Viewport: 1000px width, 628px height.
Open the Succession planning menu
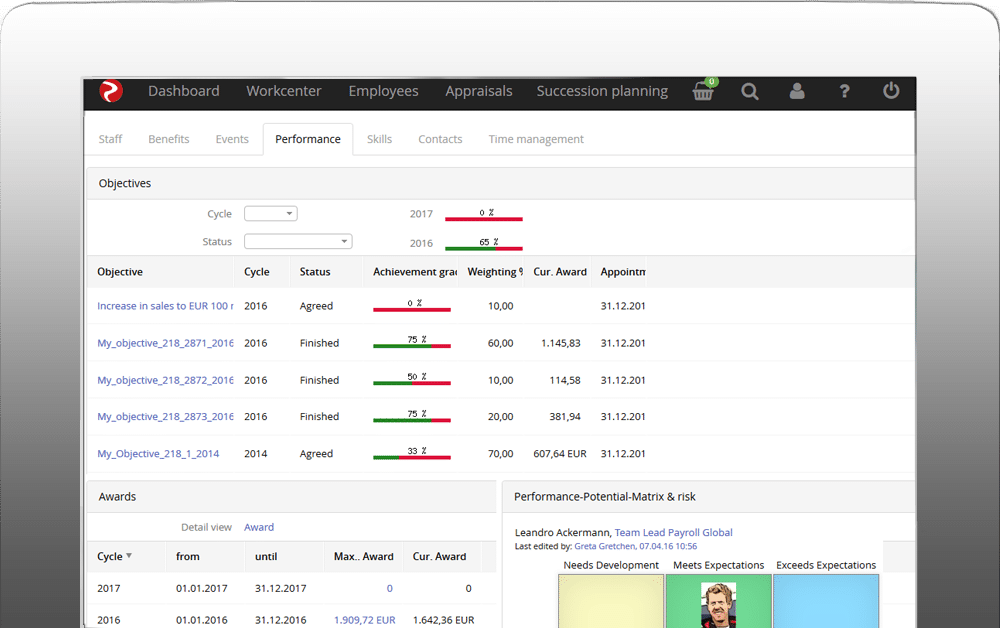click(602, 91)
